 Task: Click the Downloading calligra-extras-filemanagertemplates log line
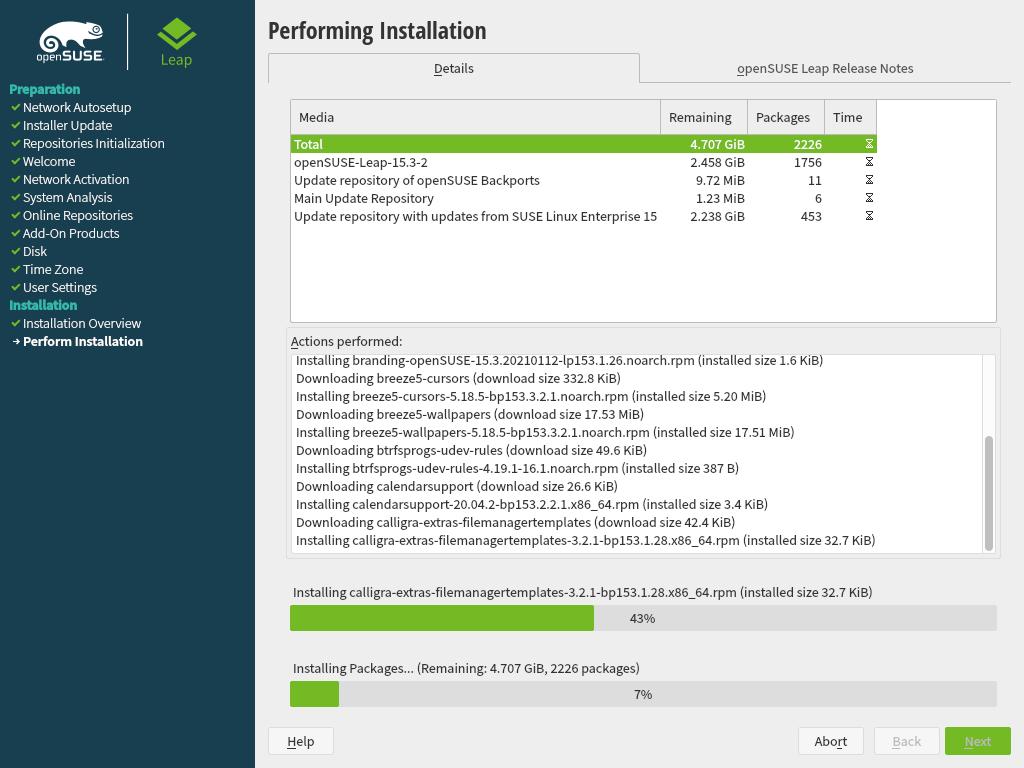[x=515, y=522]
